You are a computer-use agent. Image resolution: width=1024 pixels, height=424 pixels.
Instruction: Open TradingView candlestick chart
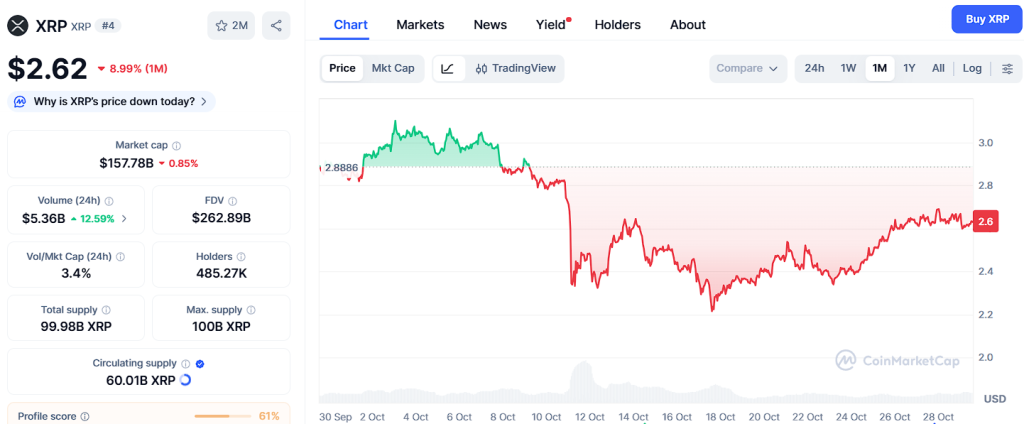click(x=515, y=69)
